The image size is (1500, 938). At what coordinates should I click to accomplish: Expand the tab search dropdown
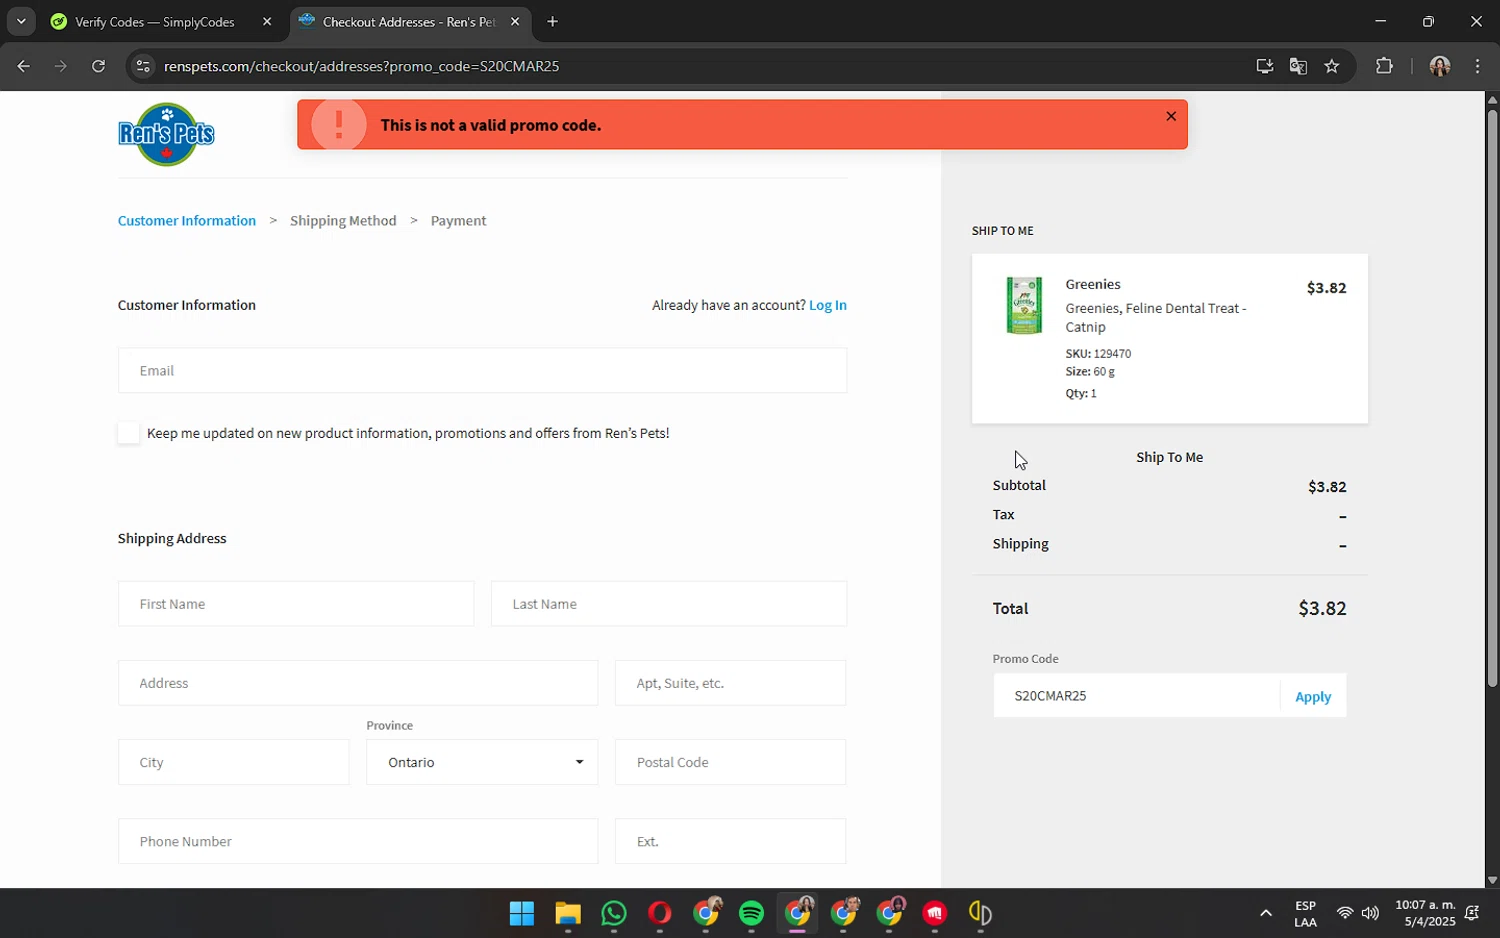[20, 21]
